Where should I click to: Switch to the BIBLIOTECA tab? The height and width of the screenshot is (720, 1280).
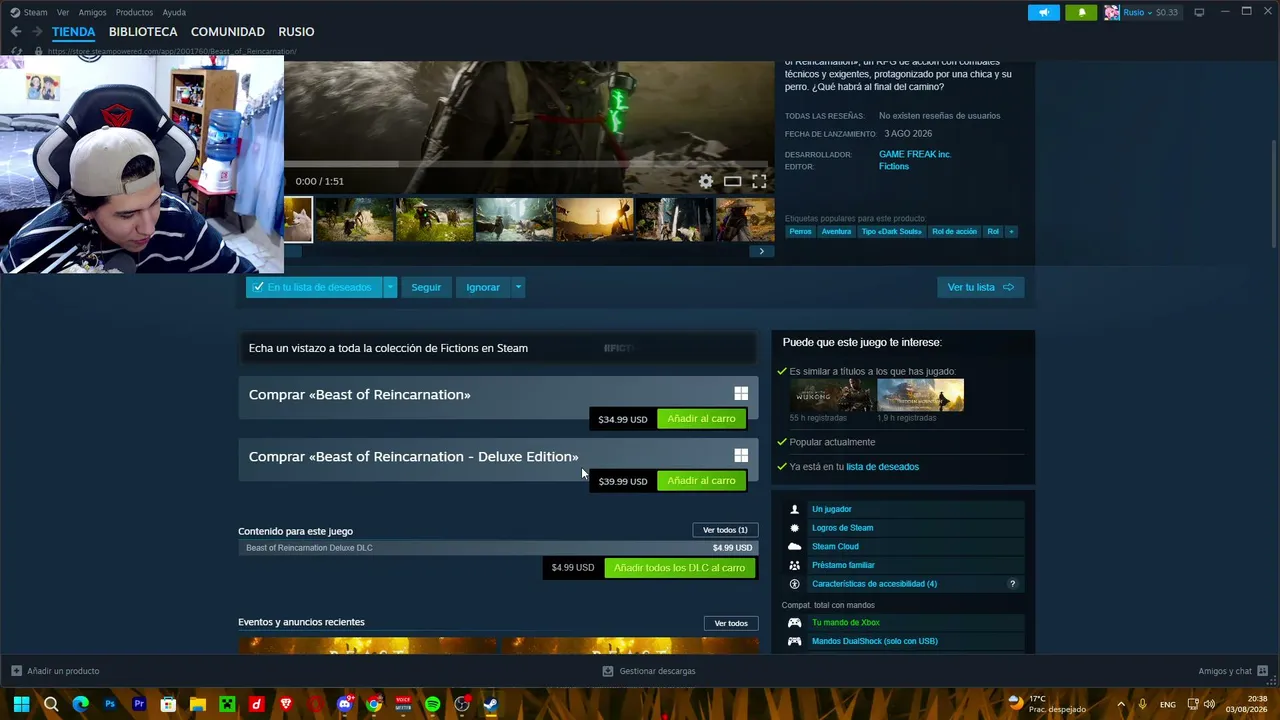[x=143, y=32]
